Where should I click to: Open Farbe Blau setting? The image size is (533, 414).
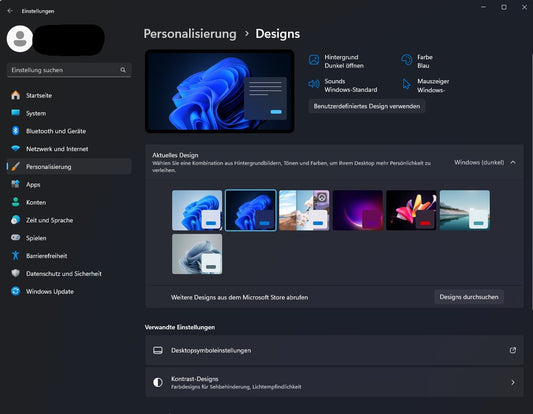pyautogui.click(x=425, y=61)
